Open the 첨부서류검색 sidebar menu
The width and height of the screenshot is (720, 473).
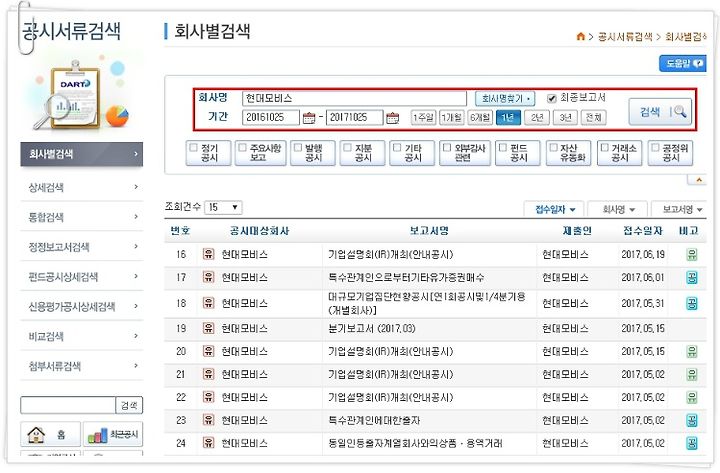coord(82,366)
